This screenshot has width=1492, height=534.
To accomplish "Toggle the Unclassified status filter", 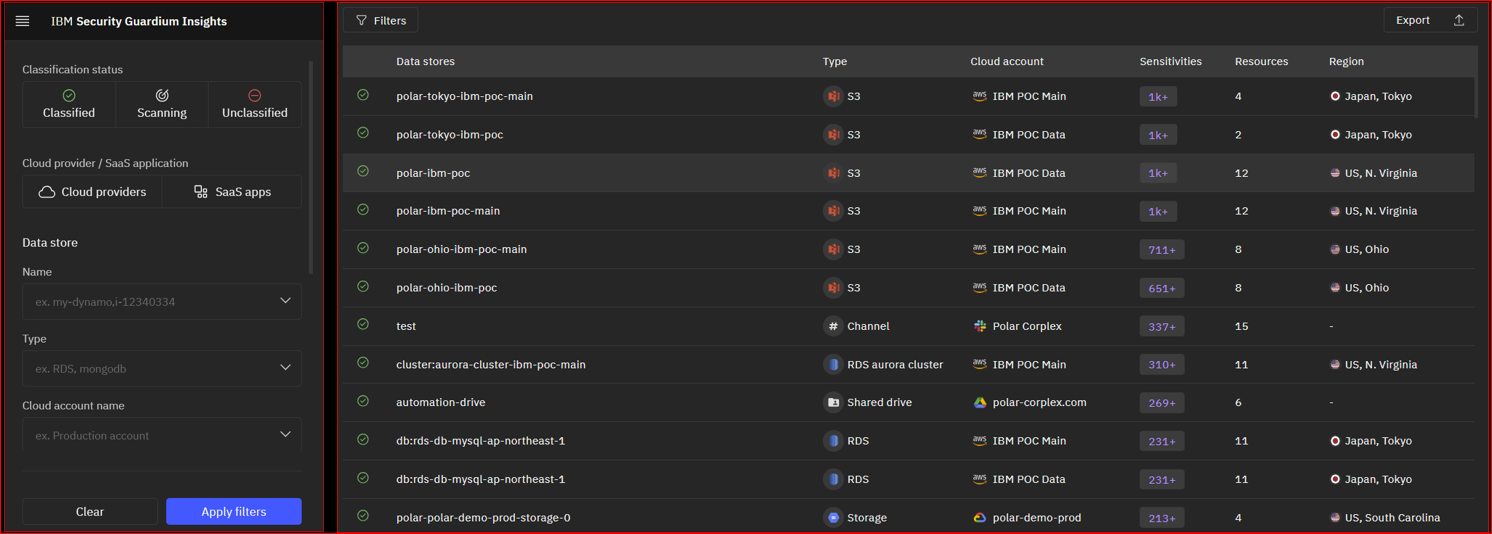I will (x=254, y=104).
